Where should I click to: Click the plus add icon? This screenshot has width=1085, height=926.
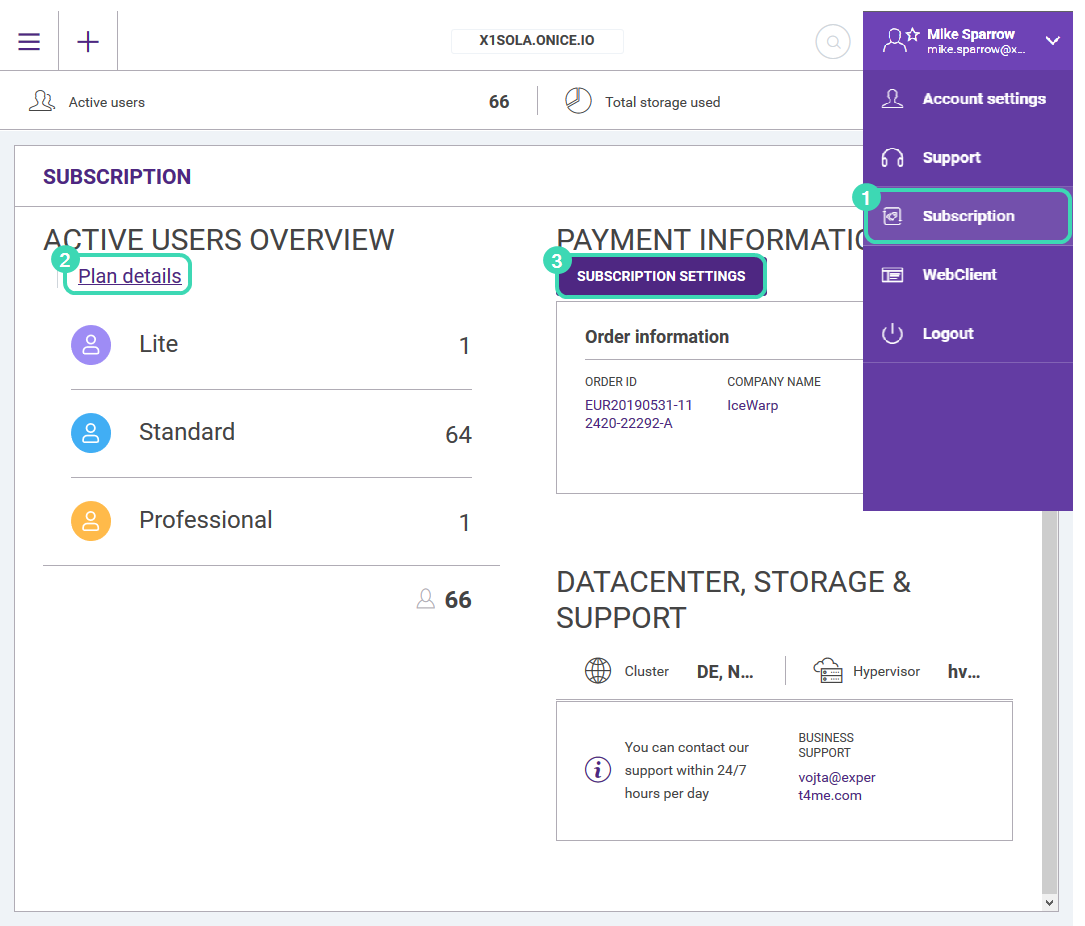tap(88, 42)
